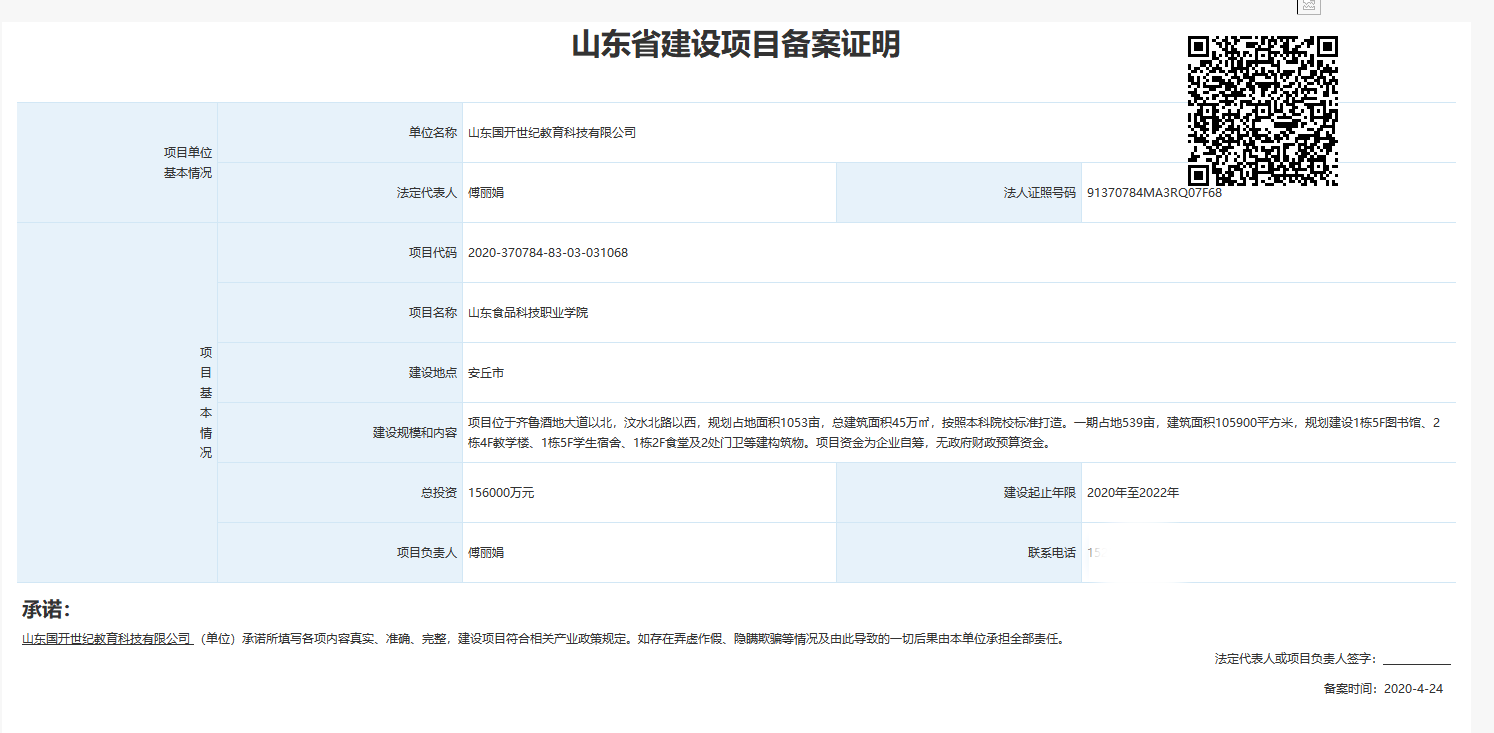Click the filing date 备案时间：2020-4-24
Screen dimensions: 1494x733
point(1383,689)
